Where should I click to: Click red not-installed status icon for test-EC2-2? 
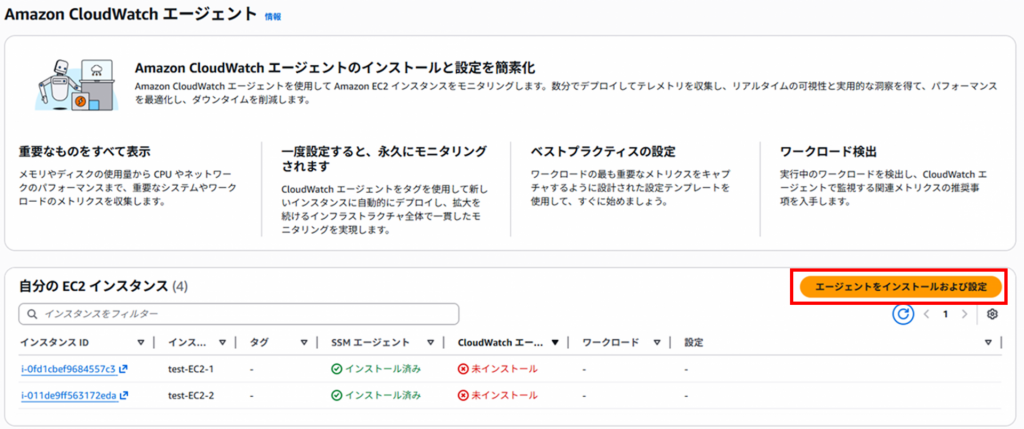[x=463, y=395]
